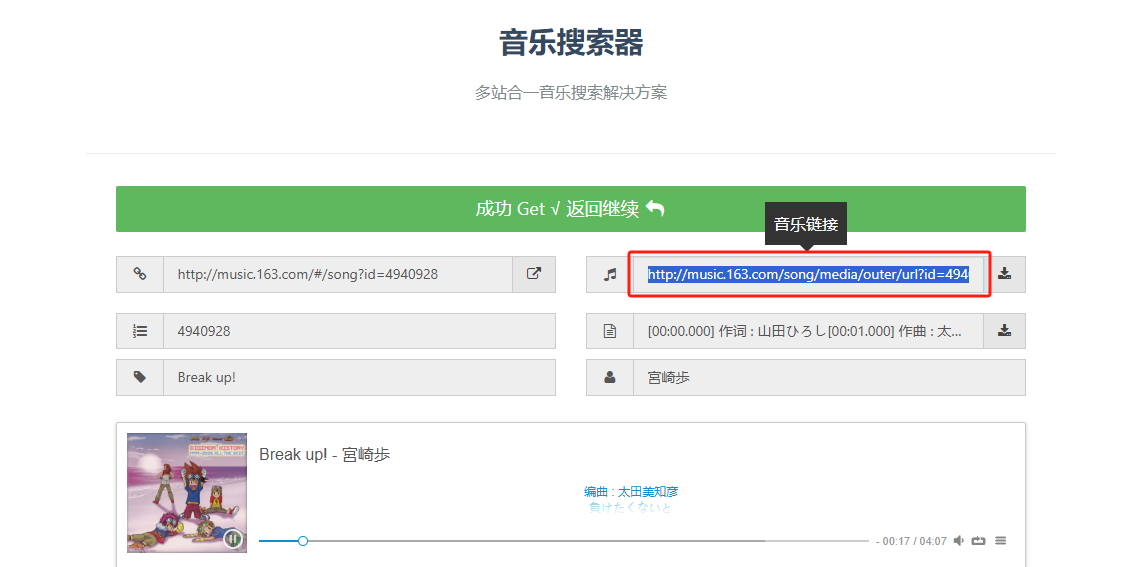Download the lyrics file via download icon
The image size is (1123, 567).
[x=1004, y=331]
